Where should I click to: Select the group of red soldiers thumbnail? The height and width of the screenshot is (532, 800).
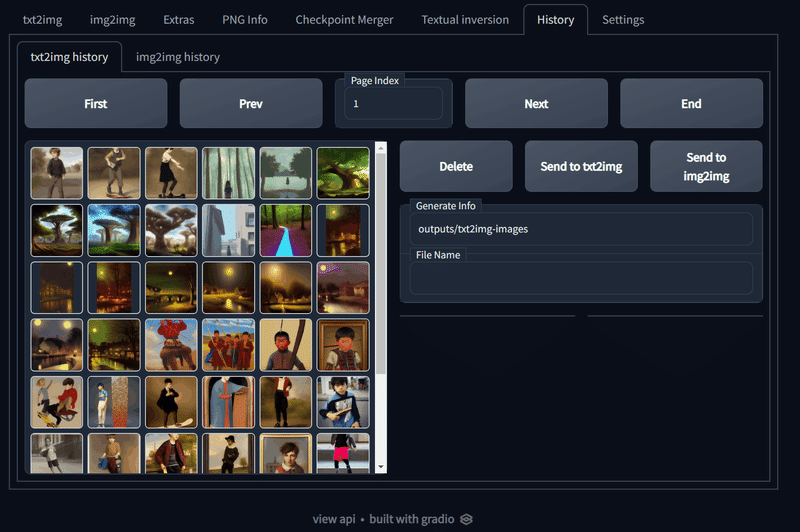pyautogui.click(x=229, y=345)
